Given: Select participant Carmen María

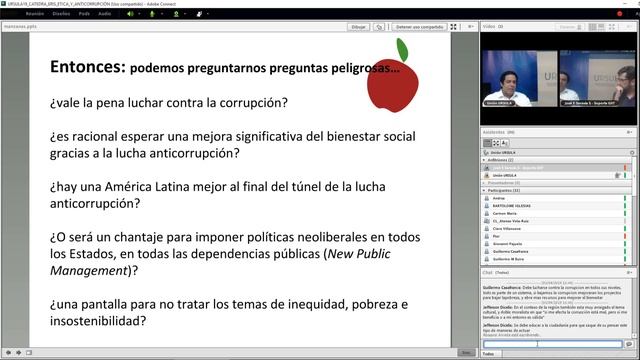Looking at the screenshot, I should (556, 213).
